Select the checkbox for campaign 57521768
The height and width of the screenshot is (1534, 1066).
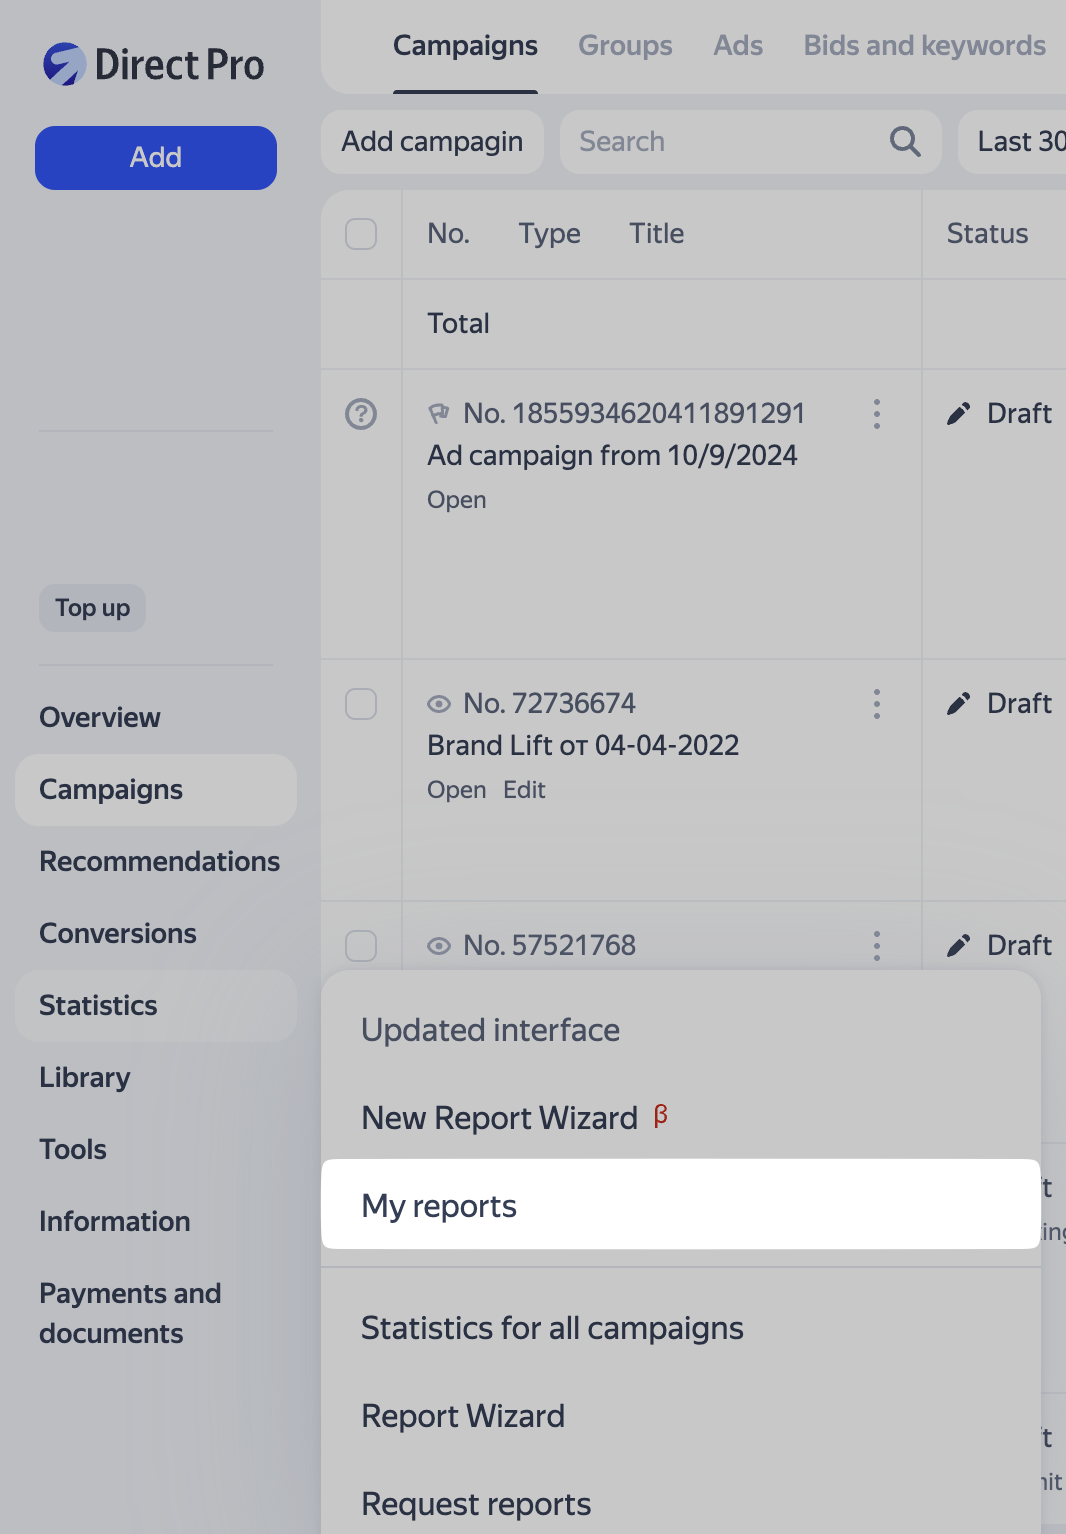pyautogui.click(x=361, y=946)
